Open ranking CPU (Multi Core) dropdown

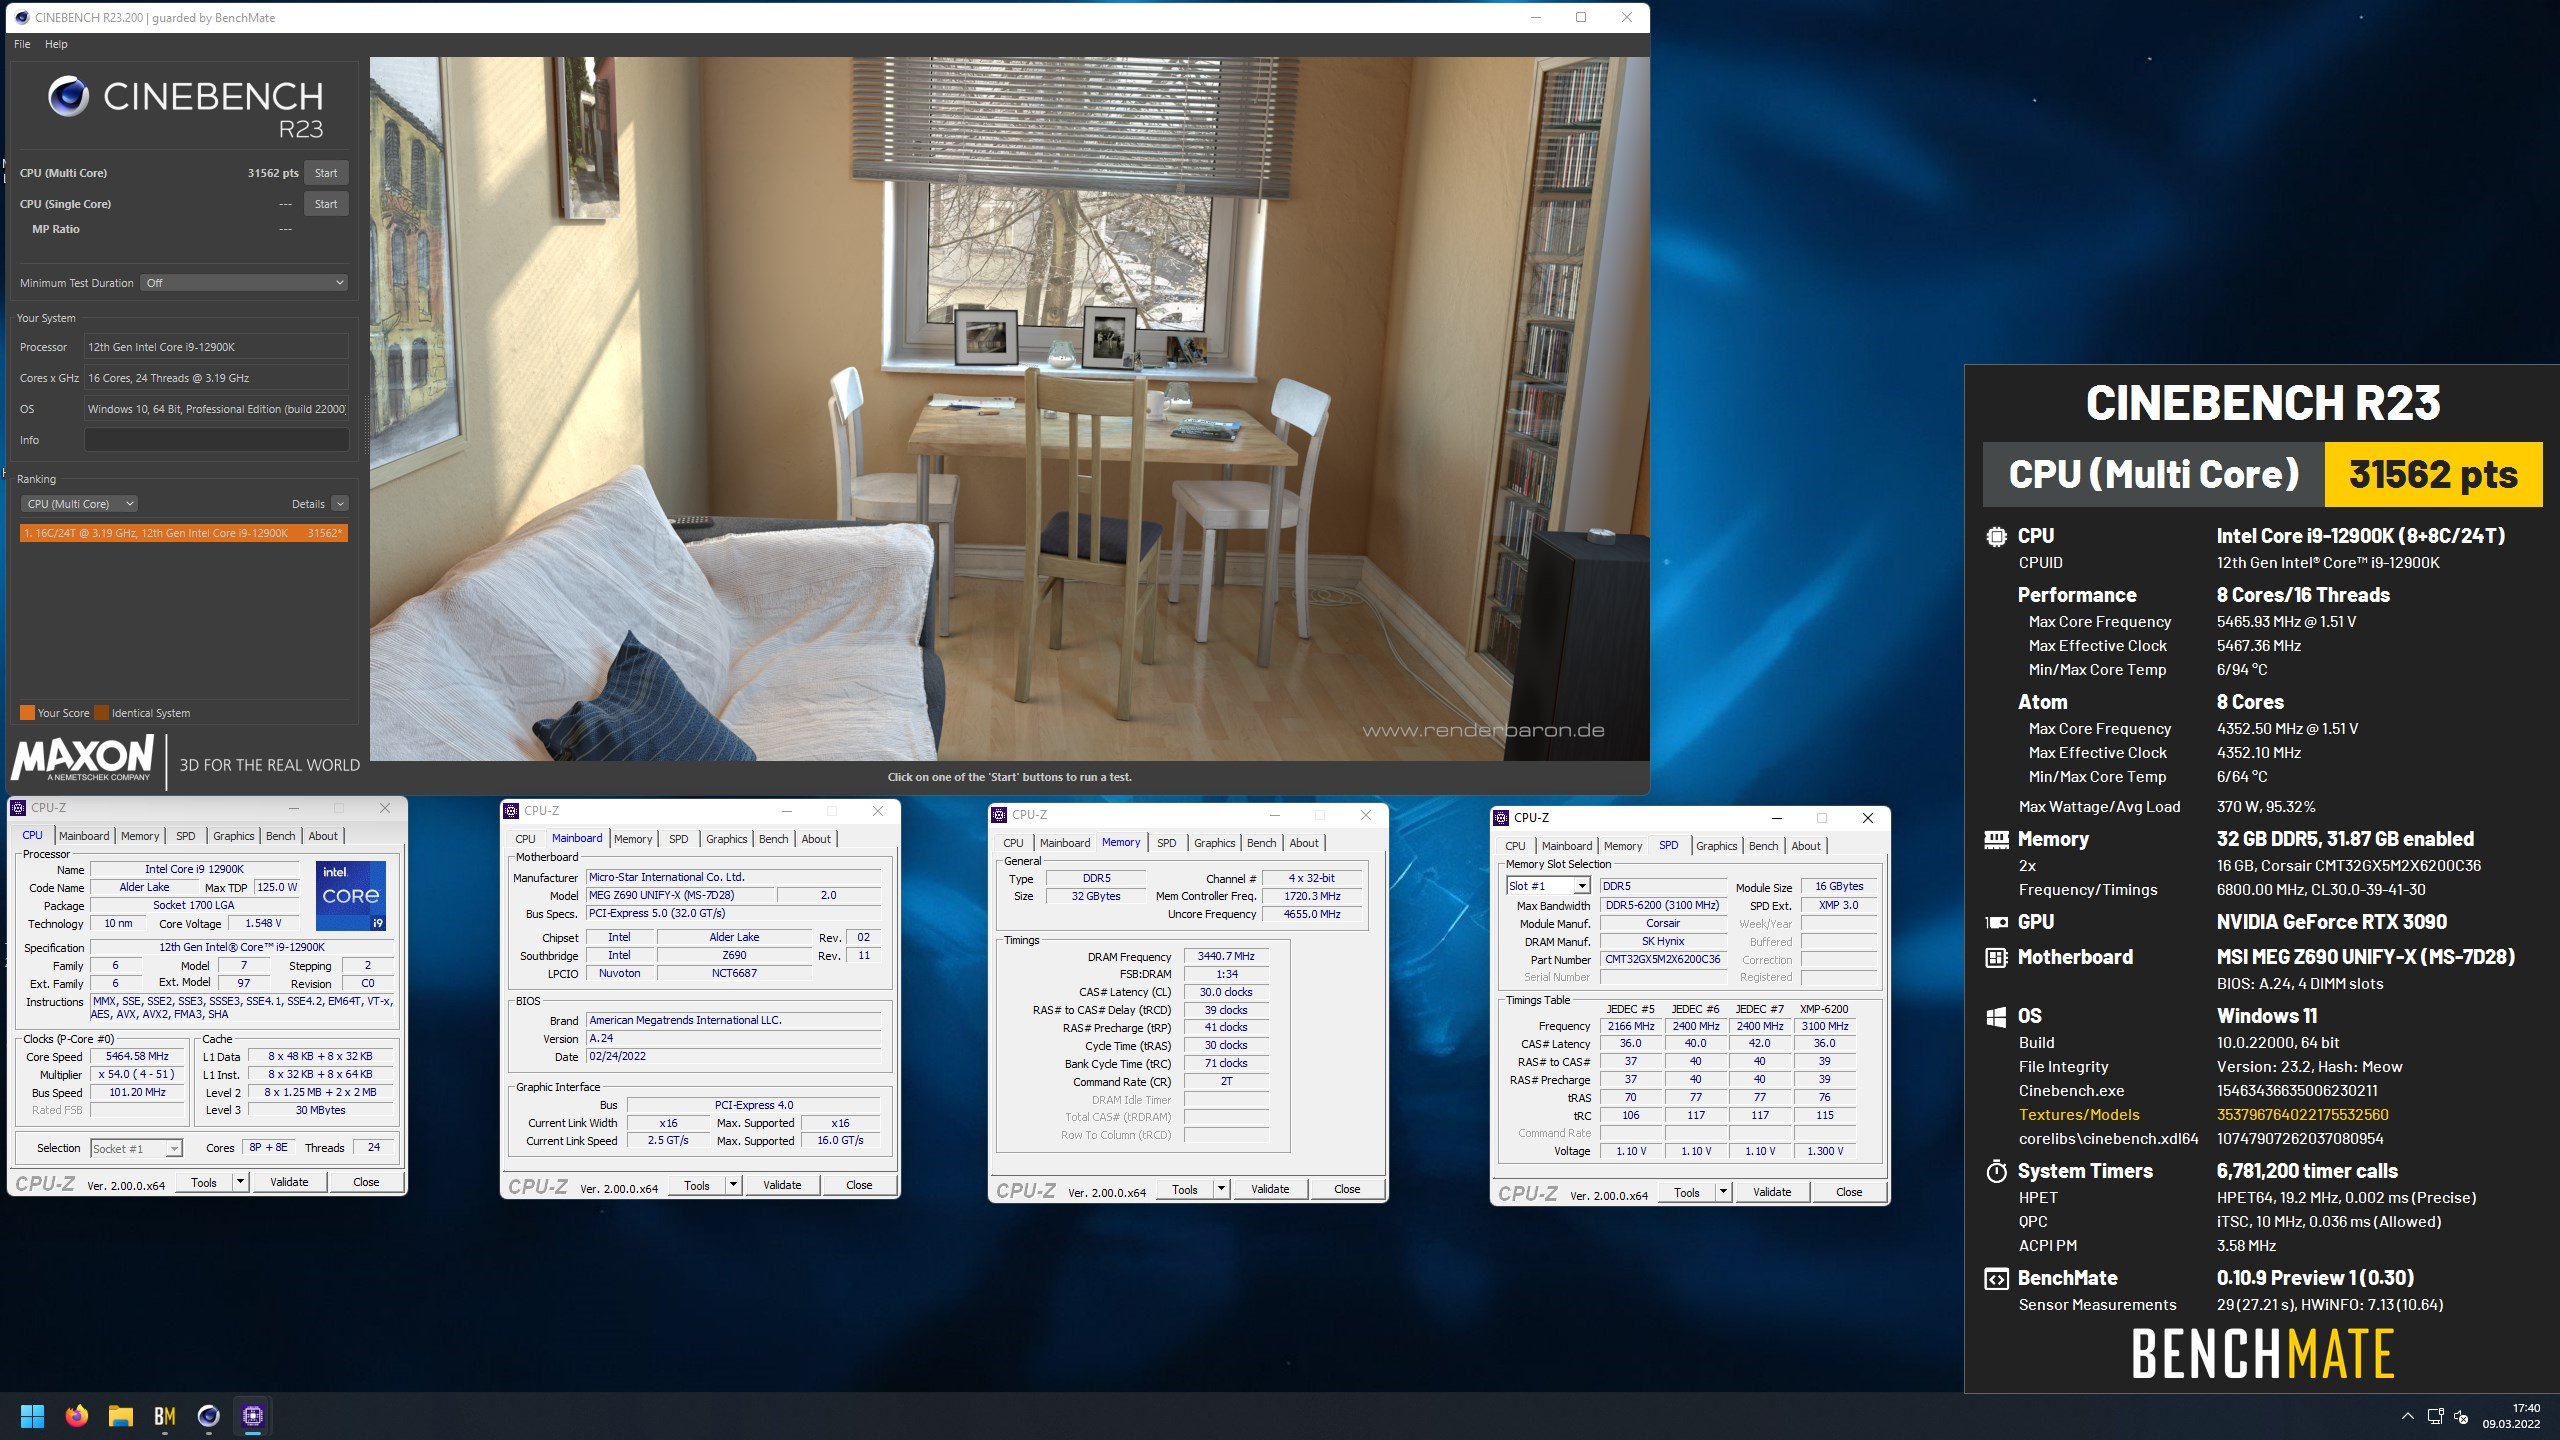coord(79,504)
